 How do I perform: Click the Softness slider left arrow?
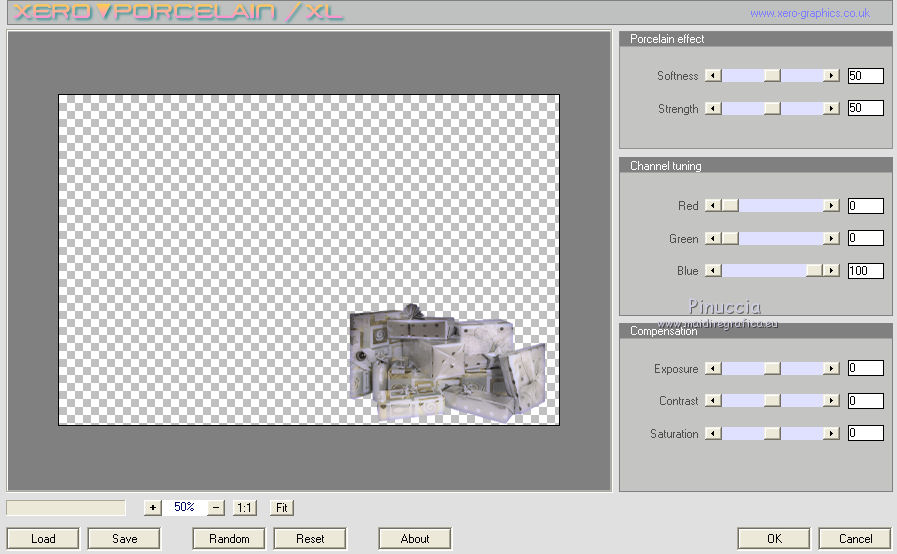point(713,76)
